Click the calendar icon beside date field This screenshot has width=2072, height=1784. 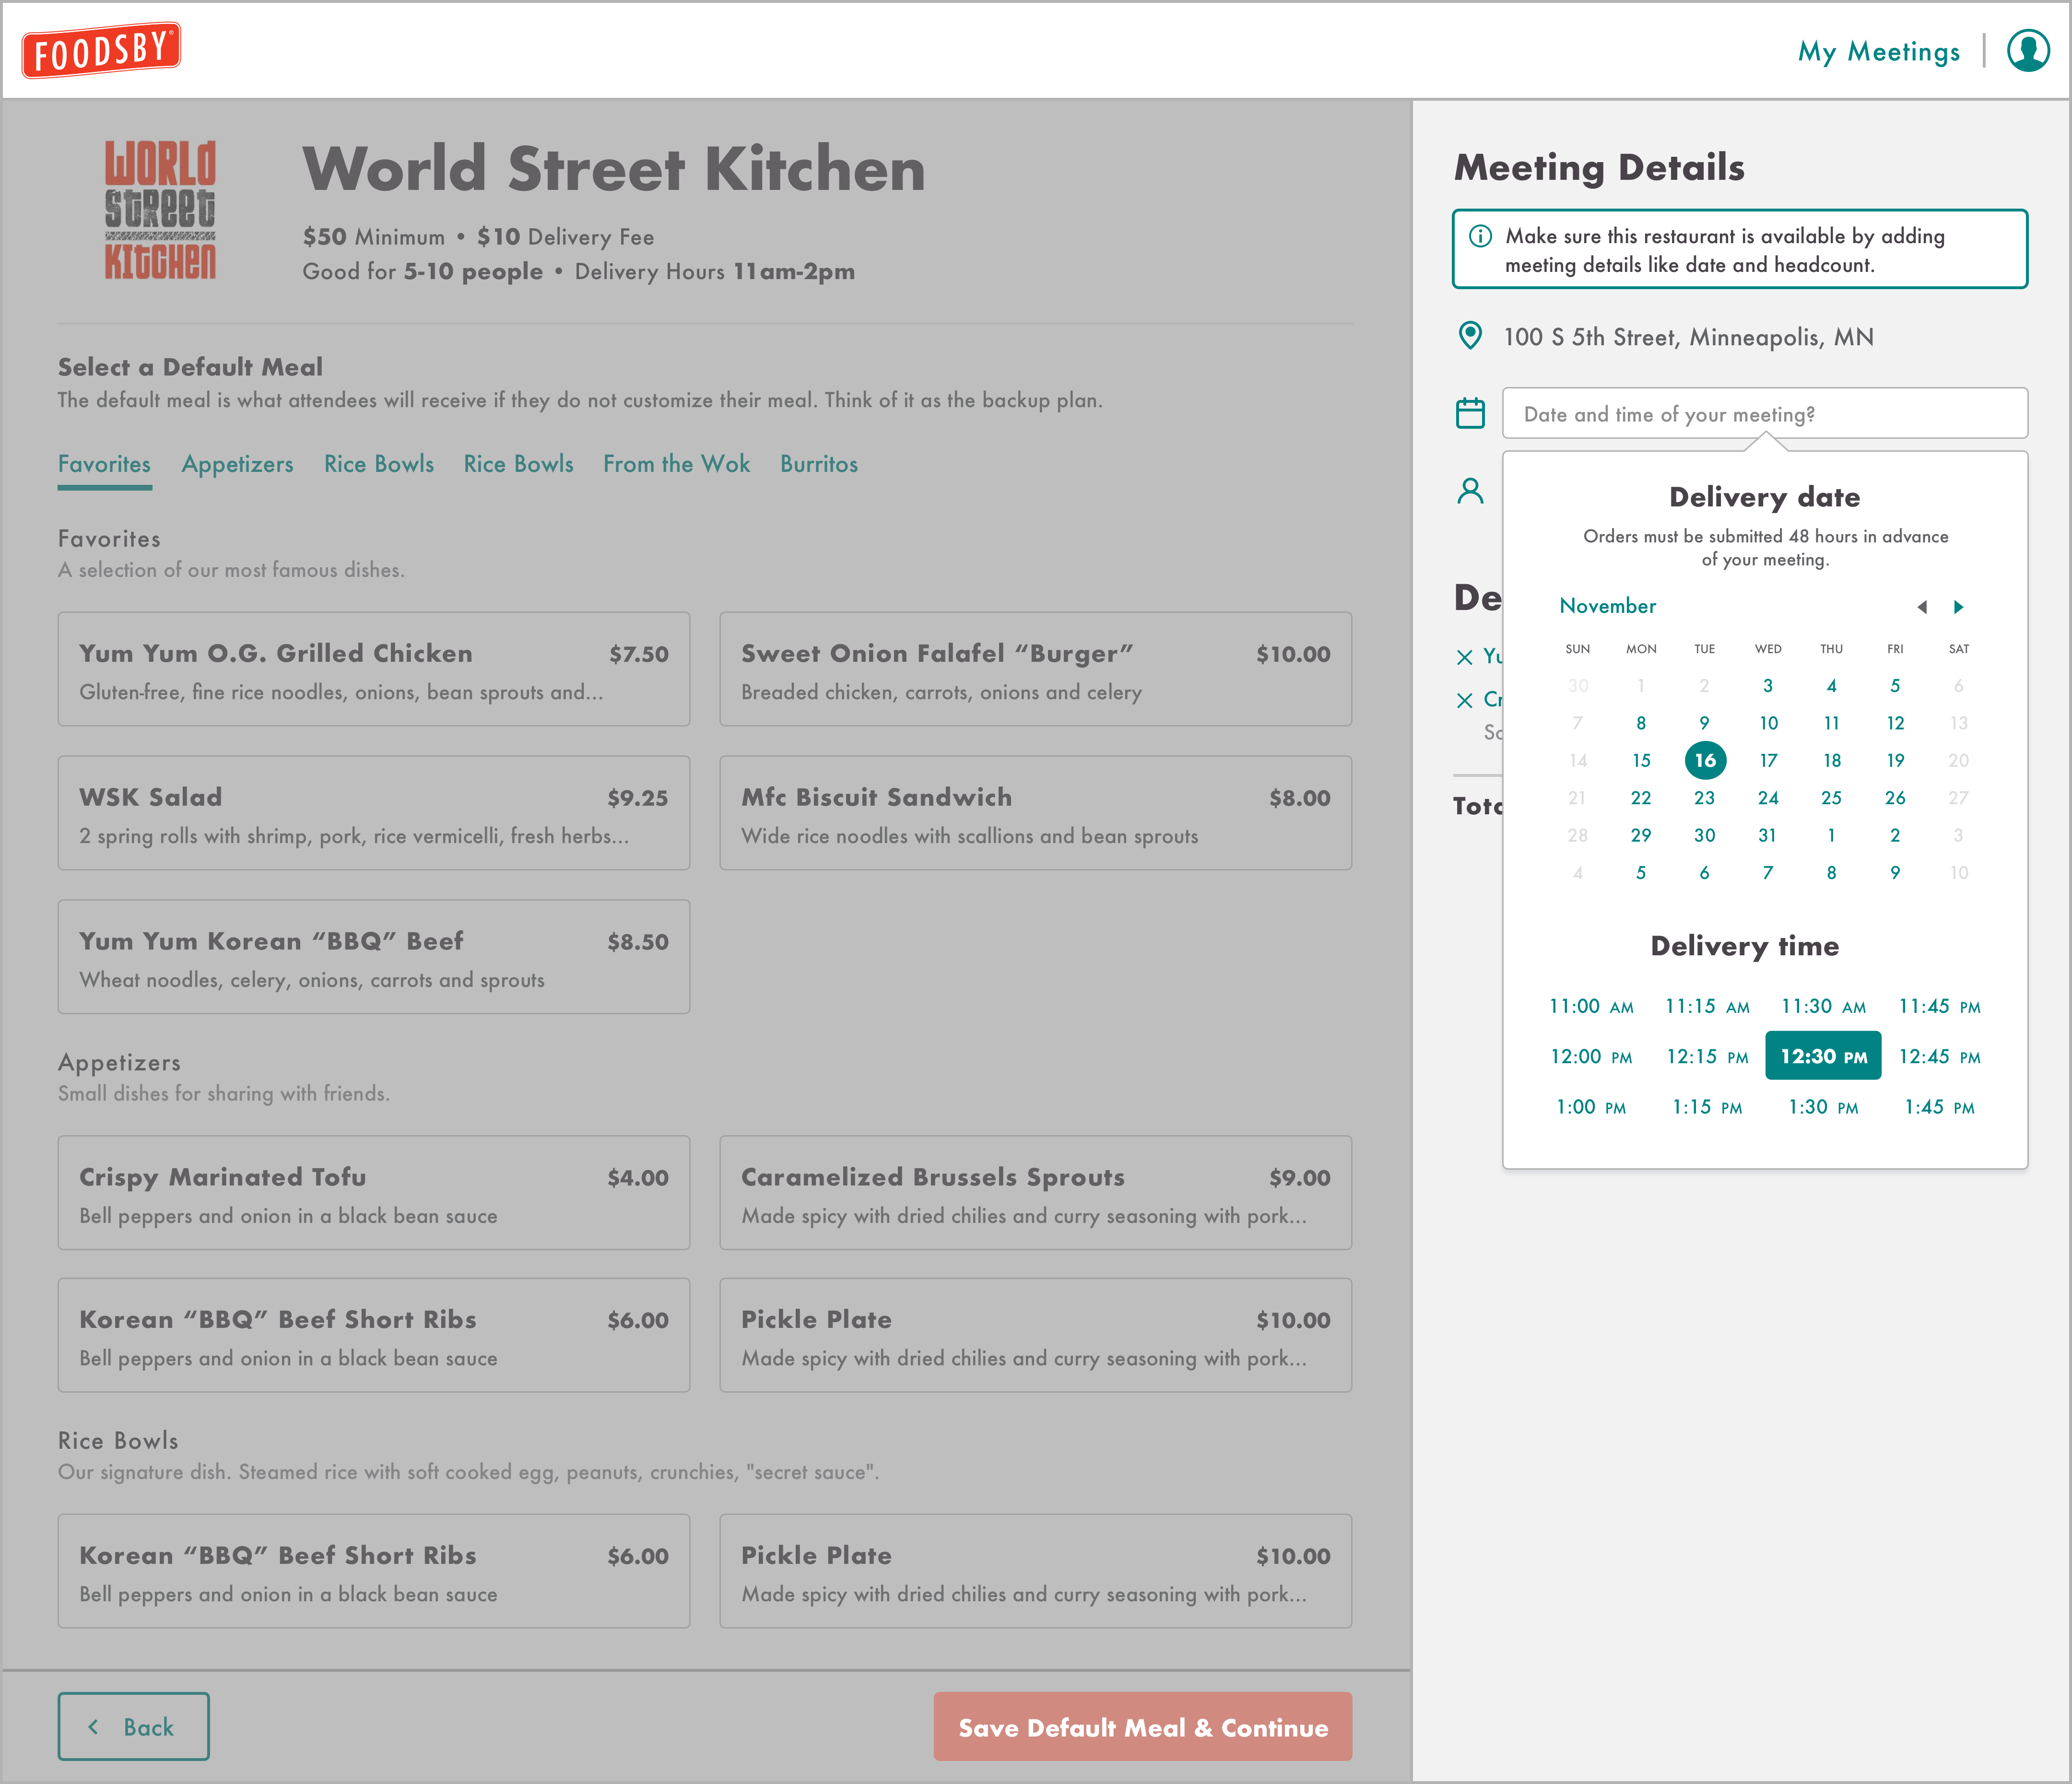1470,413
